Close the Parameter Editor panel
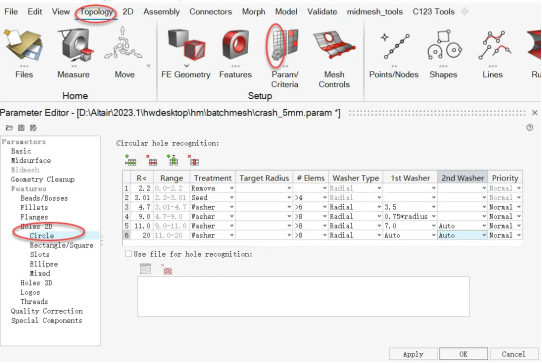The image size is (542, 363). tap(534, 113)
